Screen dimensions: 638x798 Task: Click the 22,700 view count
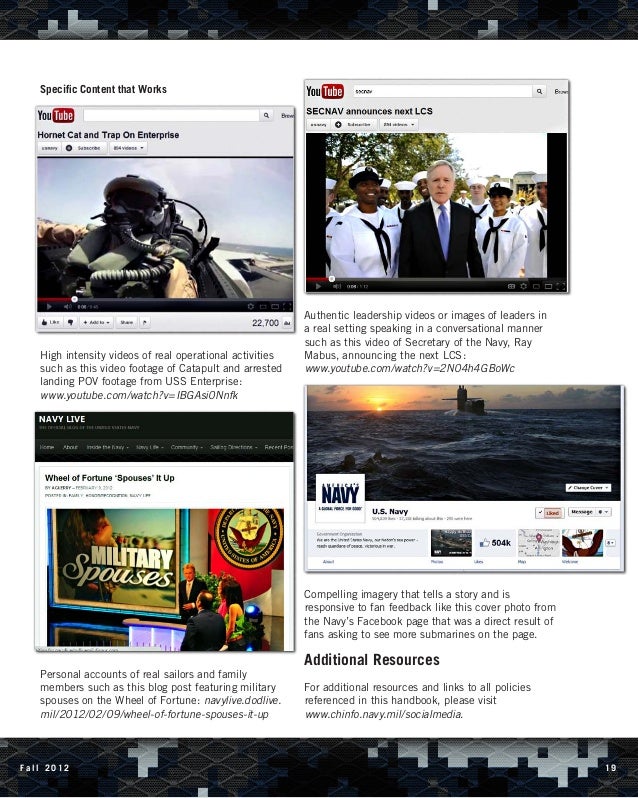click(266, 323)
